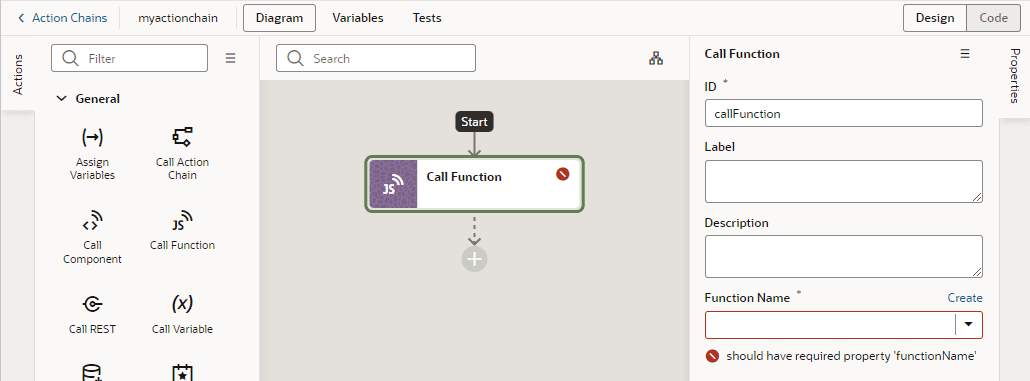
Task: Add an action with the plus circle
Action: pos(474,259)
